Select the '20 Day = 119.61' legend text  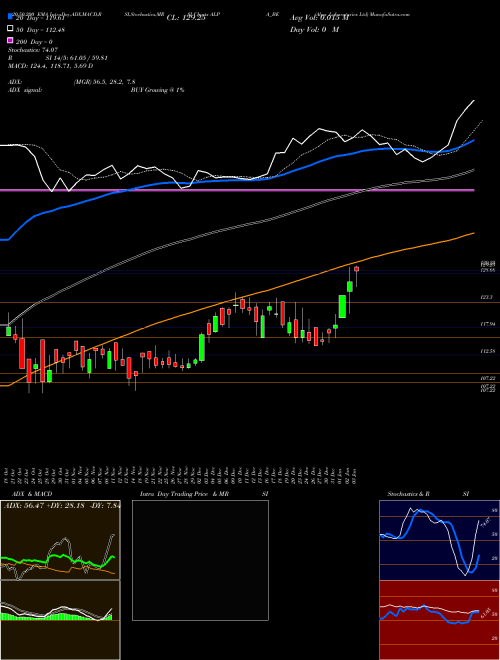coord(40,18)
